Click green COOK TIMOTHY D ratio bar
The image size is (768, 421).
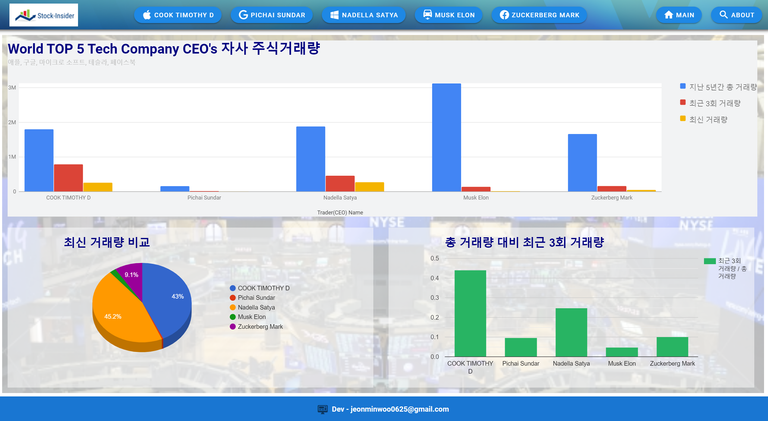click(470, 313)
